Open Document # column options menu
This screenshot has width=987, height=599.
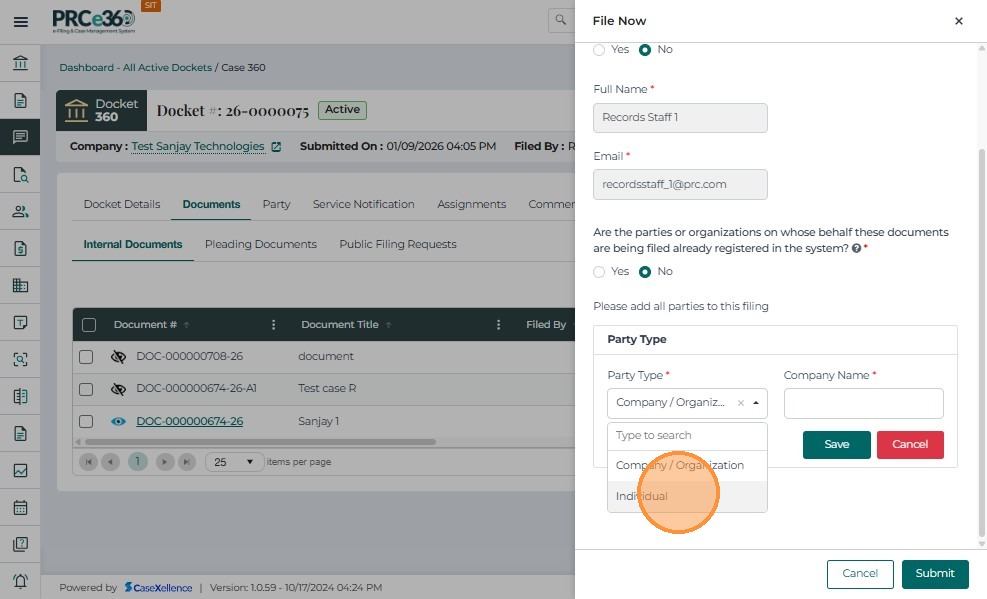click(274, 325)
